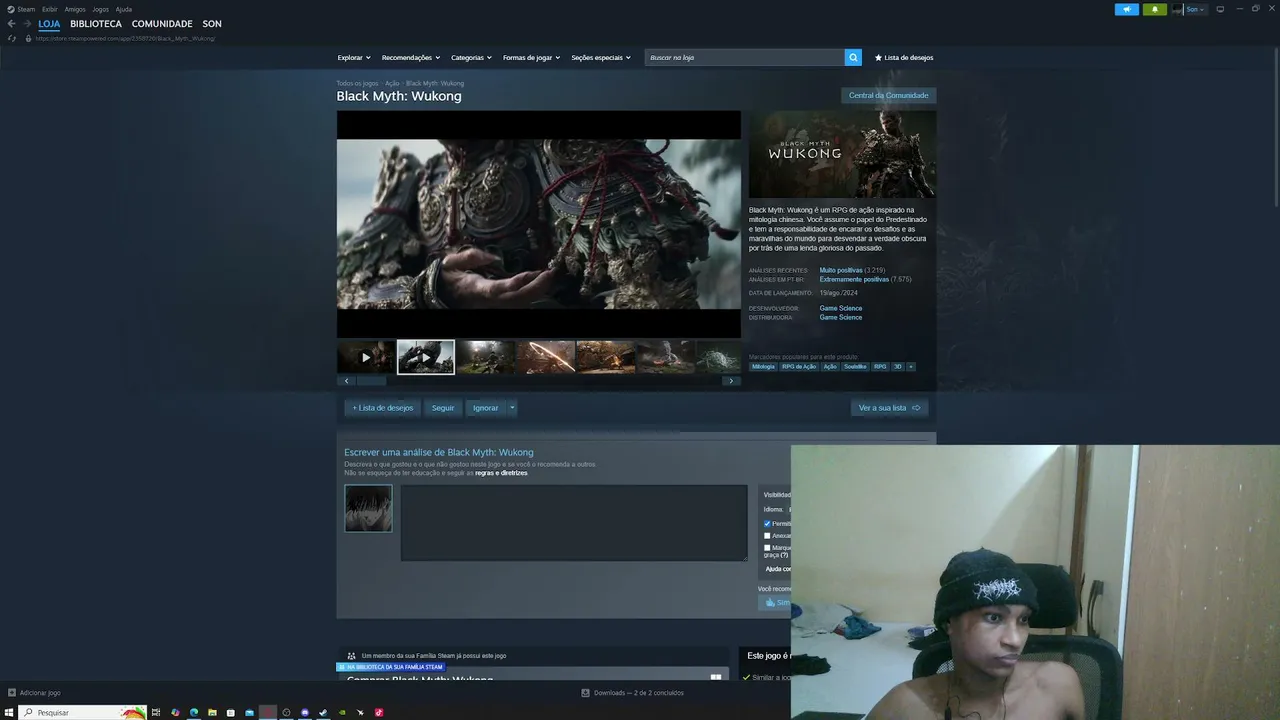Click the Copilot taskbar icon
The image size is (1280, 720).
(x=175, y=712)
